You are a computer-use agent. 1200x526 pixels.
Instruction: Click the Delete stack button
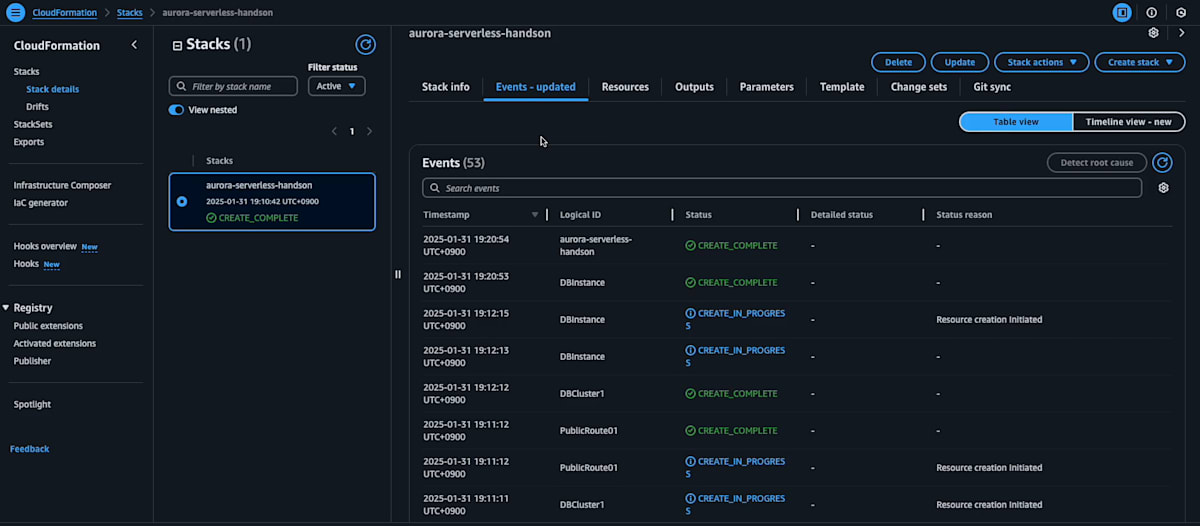[x=898, y=62]
